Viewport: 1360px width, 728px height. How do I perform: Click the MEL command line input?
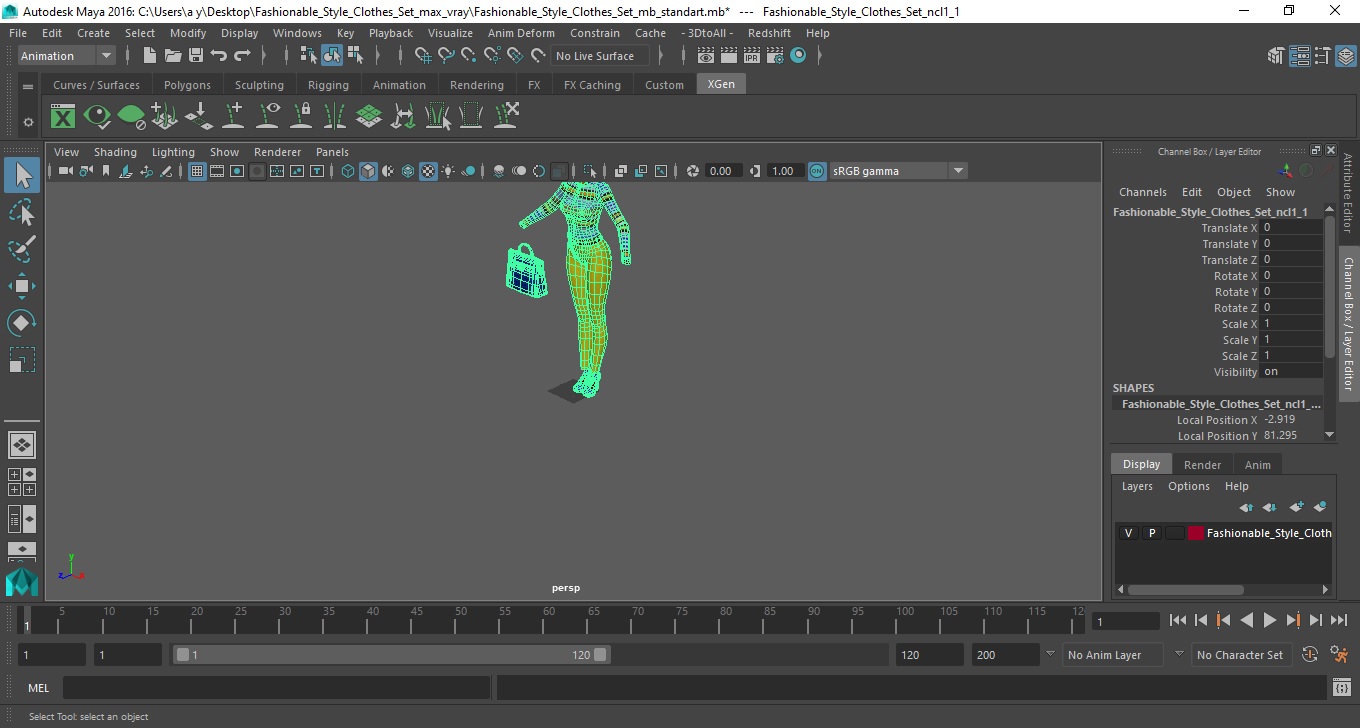pos(276,688)
